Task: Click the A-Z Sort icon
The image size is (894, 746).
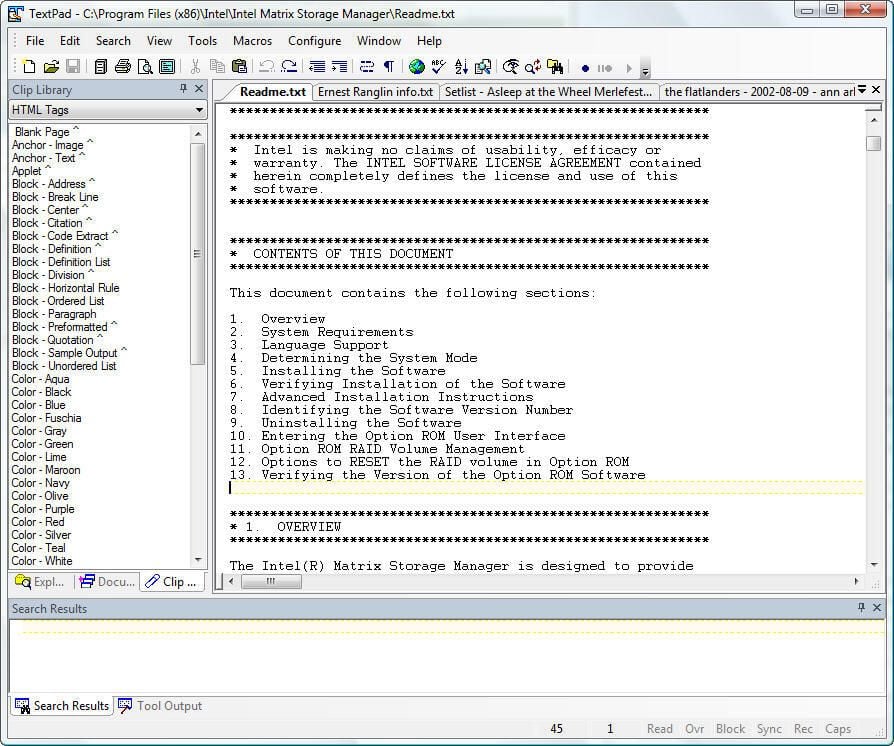Action: [461, 67]
